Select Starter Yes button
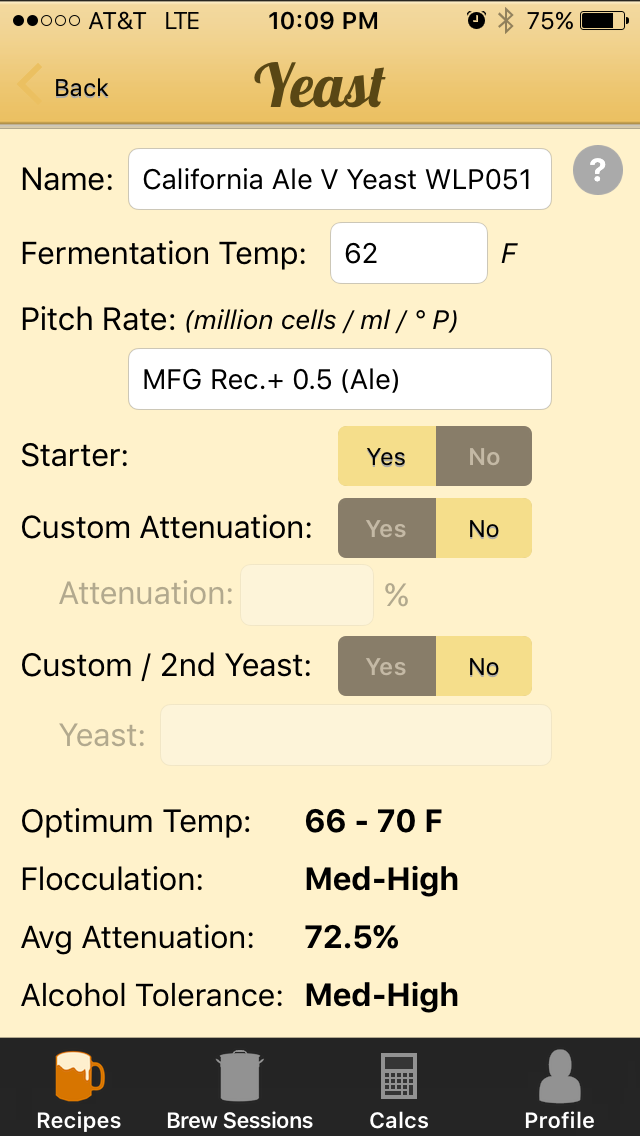The image size is (640, 1136). pos(387,456)
